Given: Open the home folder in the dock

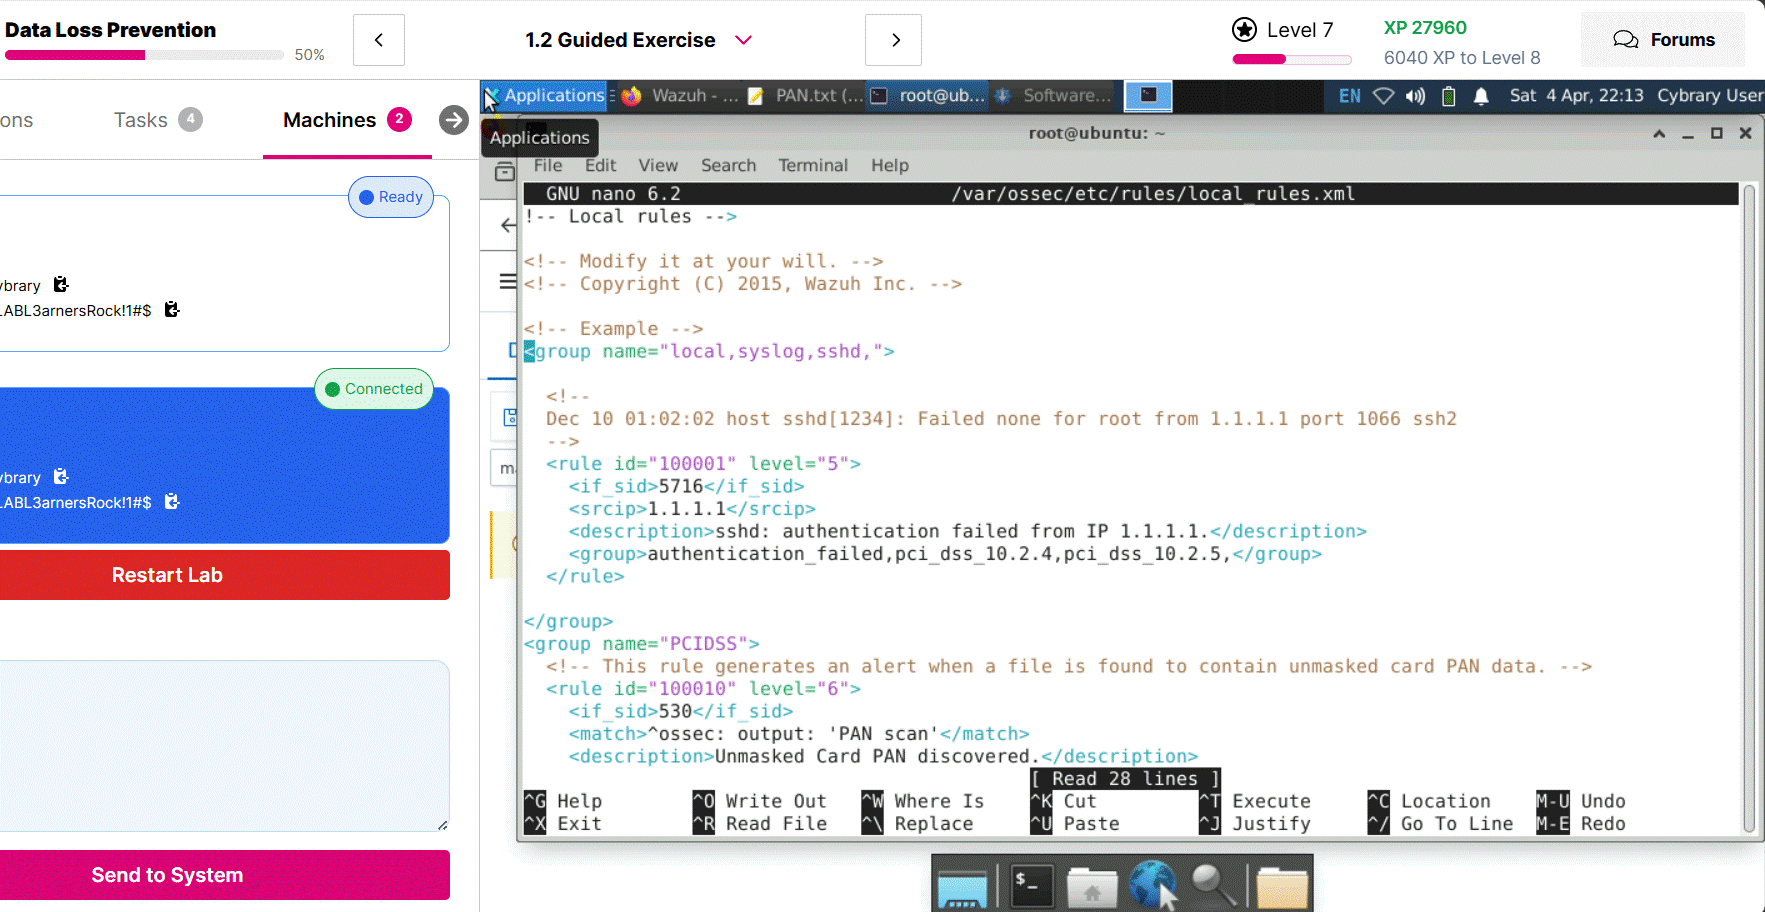Looking at the screenshot, I should click(x=1091, y=886).
